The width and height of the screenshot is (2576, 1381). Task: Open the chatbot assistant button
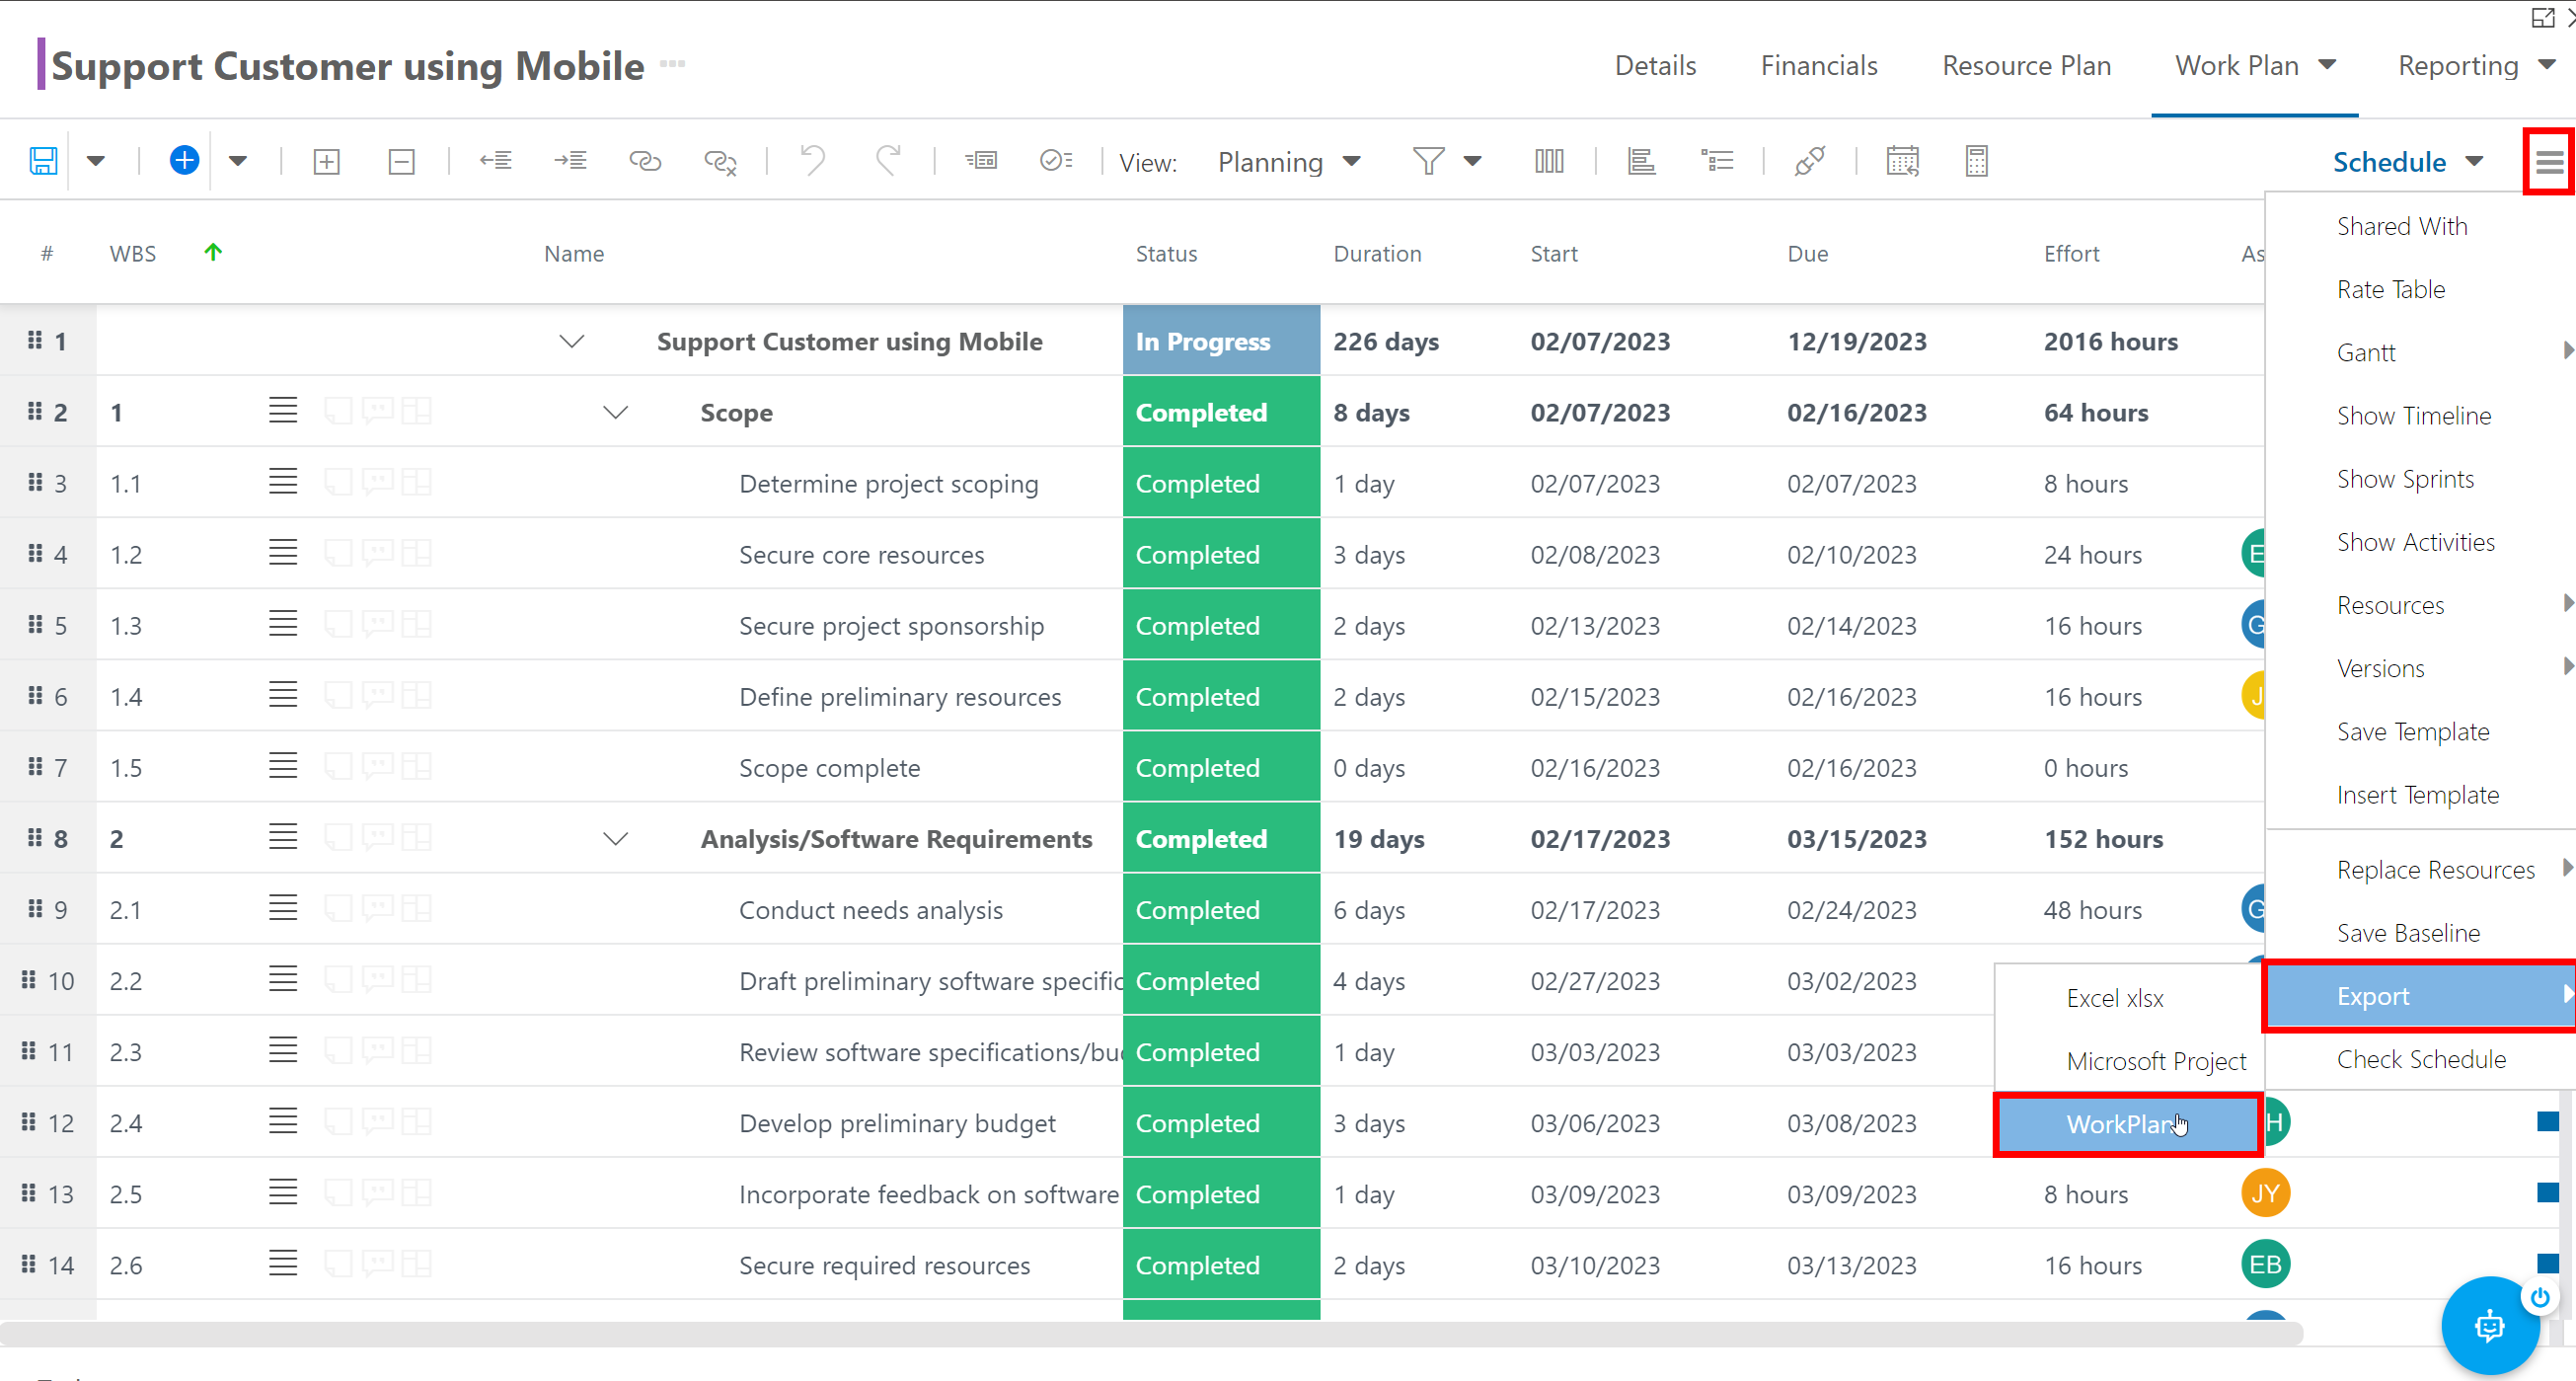[2489, 1326]
